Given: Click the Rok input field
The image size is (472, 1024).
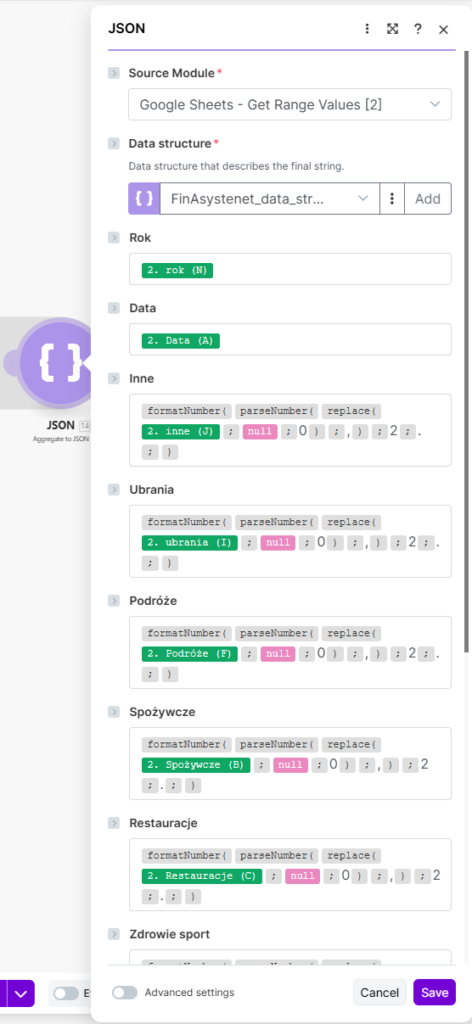Looking at the screenshot, I should (x=290, y=269).
